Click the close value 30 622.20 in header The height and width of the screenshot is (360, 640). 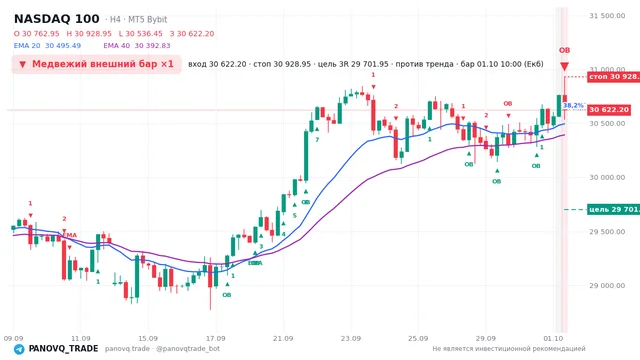pyautogui.click(x=192, y=34)
